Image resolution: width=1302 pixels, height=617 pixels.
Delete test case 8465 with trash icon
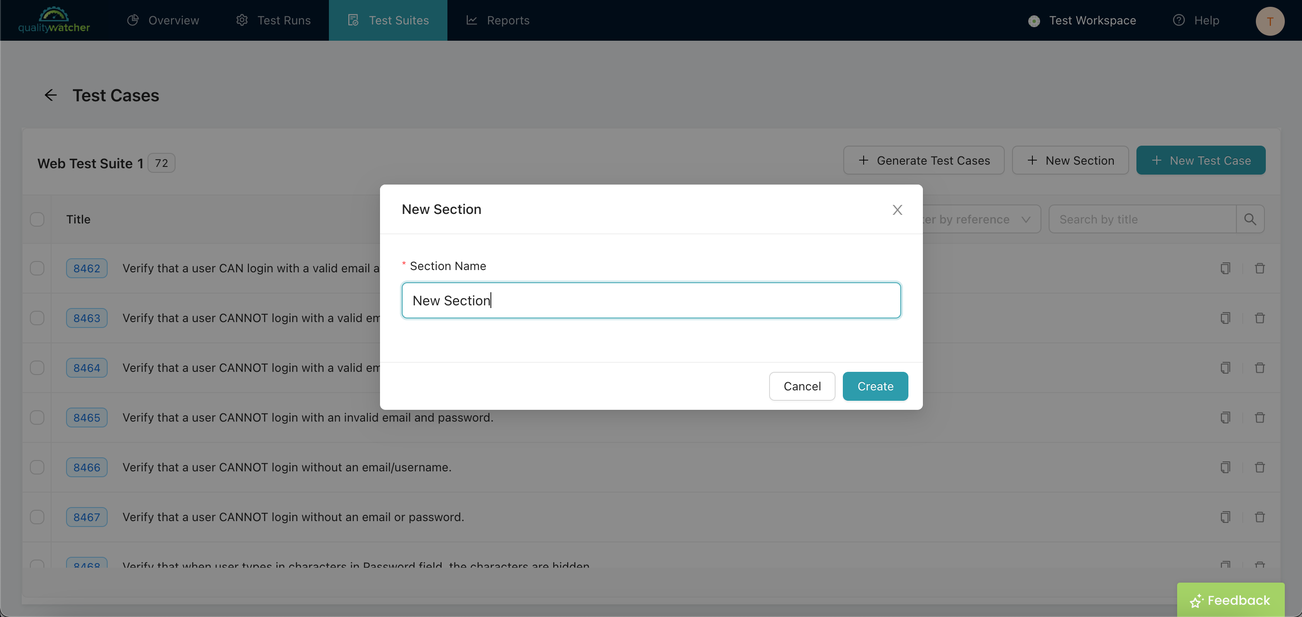click(1260, 417)
